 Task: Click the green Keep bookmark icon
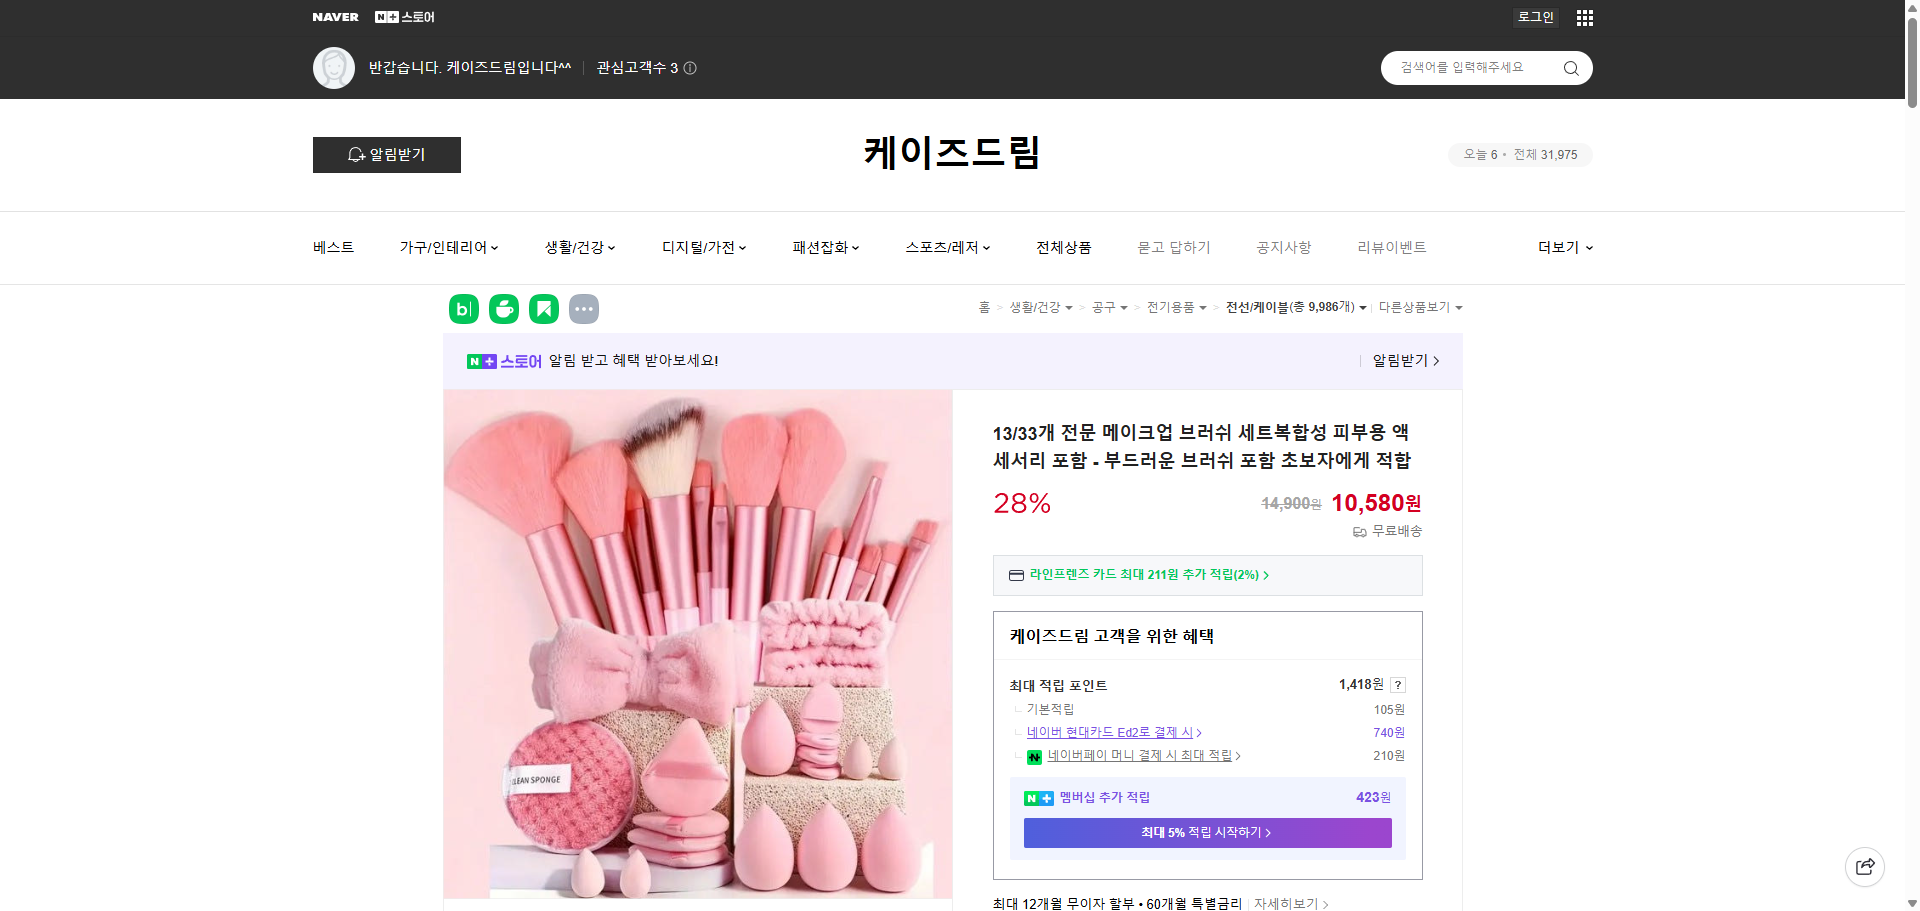click(543, 309)
